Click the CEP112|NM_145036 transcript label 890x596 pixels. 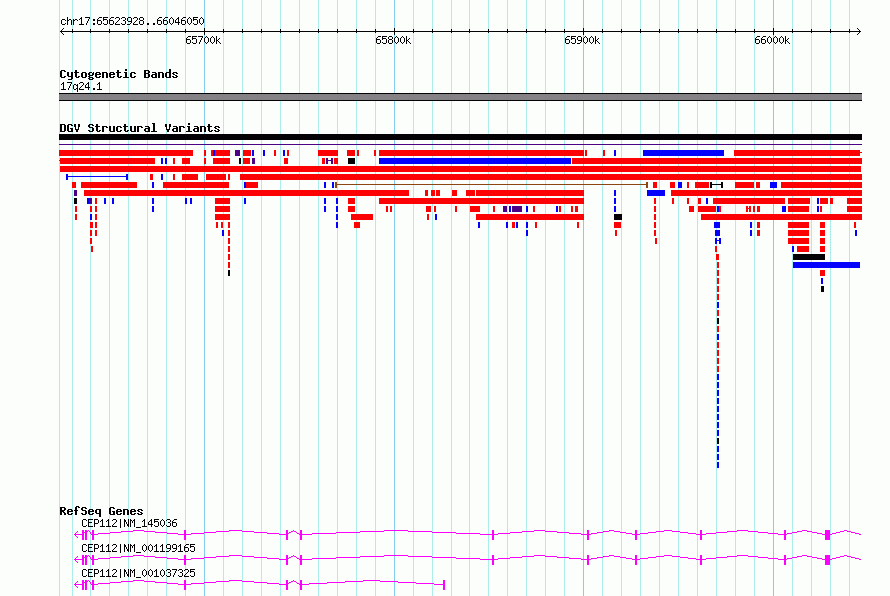coord(129,523)
